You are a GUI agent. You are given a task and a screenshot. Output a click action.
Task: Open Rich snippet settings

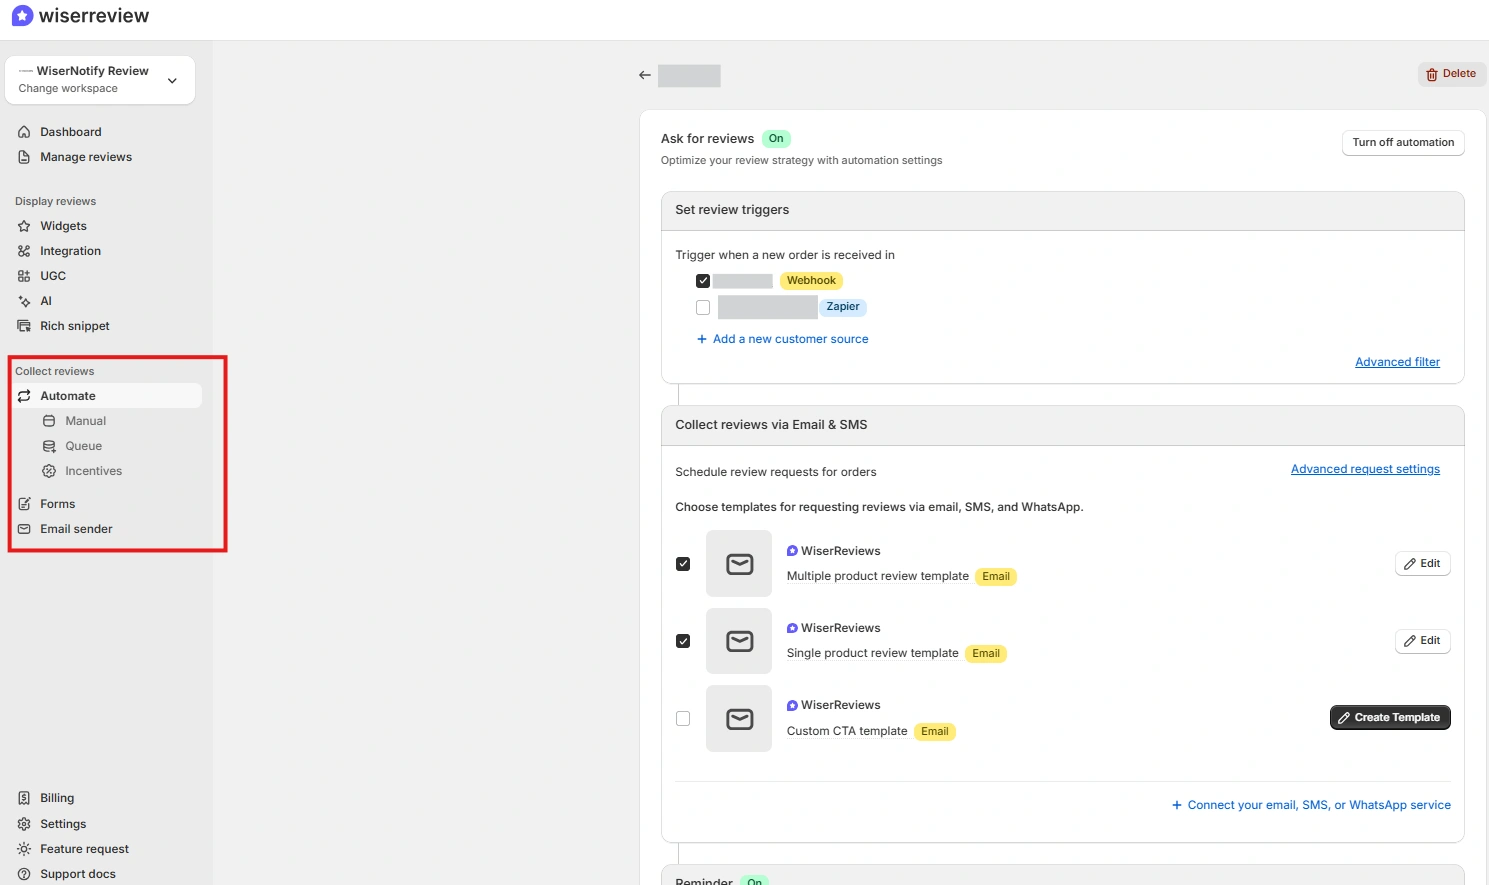[x=73, y=325]
